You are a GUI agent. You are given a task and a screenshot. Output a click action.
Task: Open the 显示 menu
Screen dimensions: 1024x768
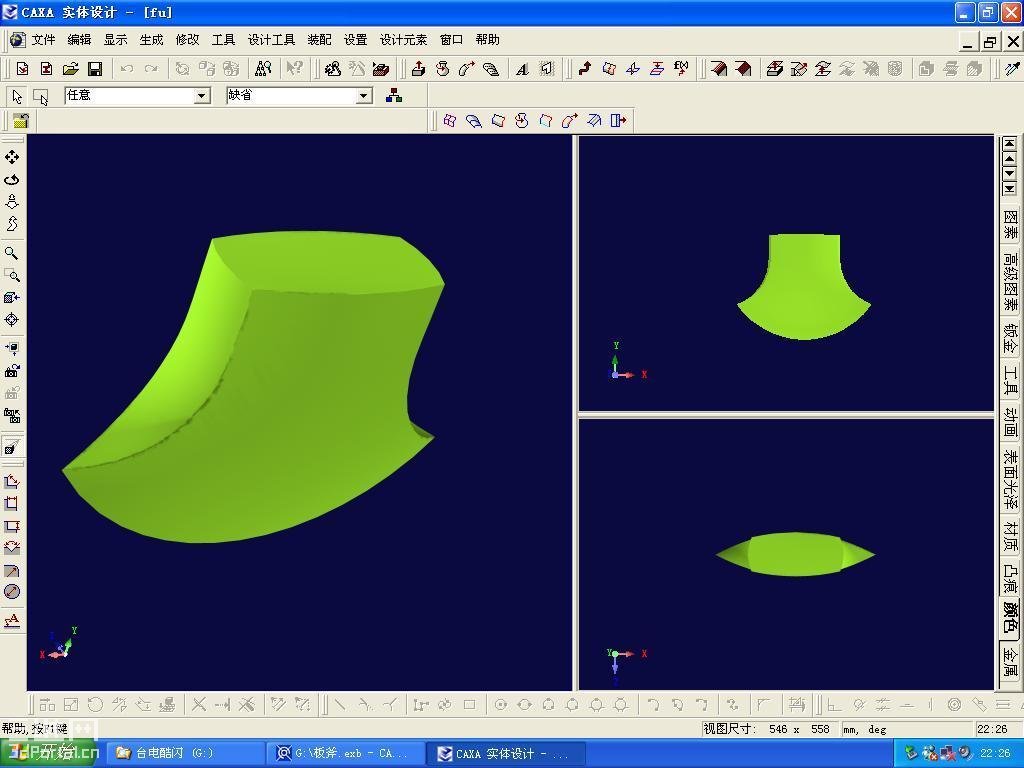[116, 40]
